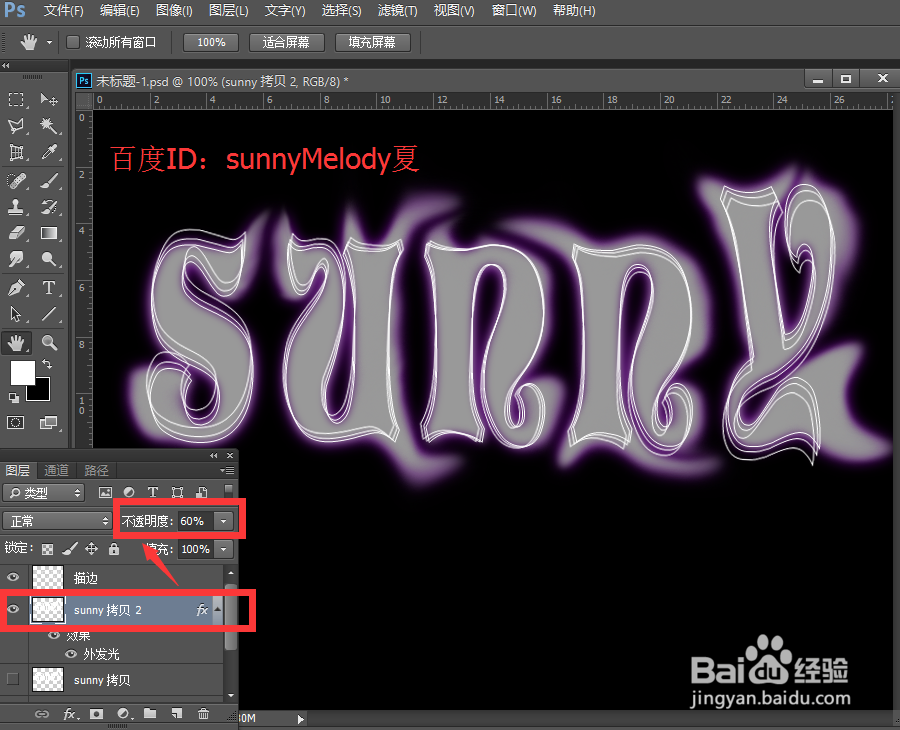Screen dimensions: 900x730
Task: Create a new layer group
Action: coord(150,713)
